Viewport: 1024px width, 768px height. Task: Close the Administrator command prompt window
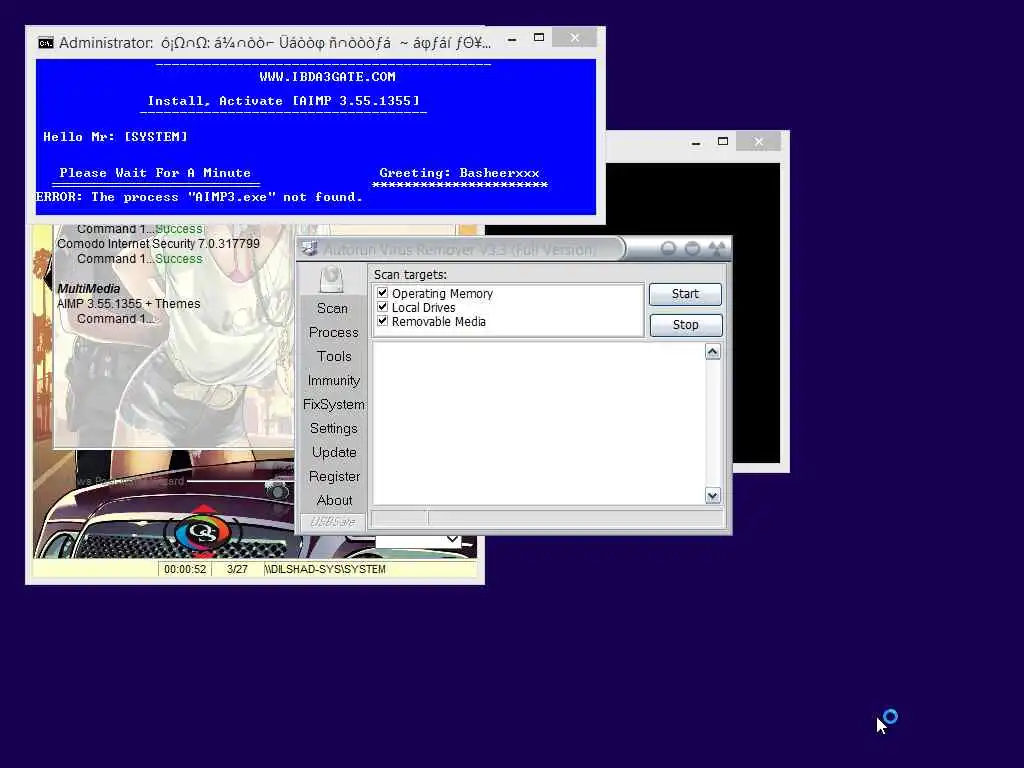(x=574, y=38)
